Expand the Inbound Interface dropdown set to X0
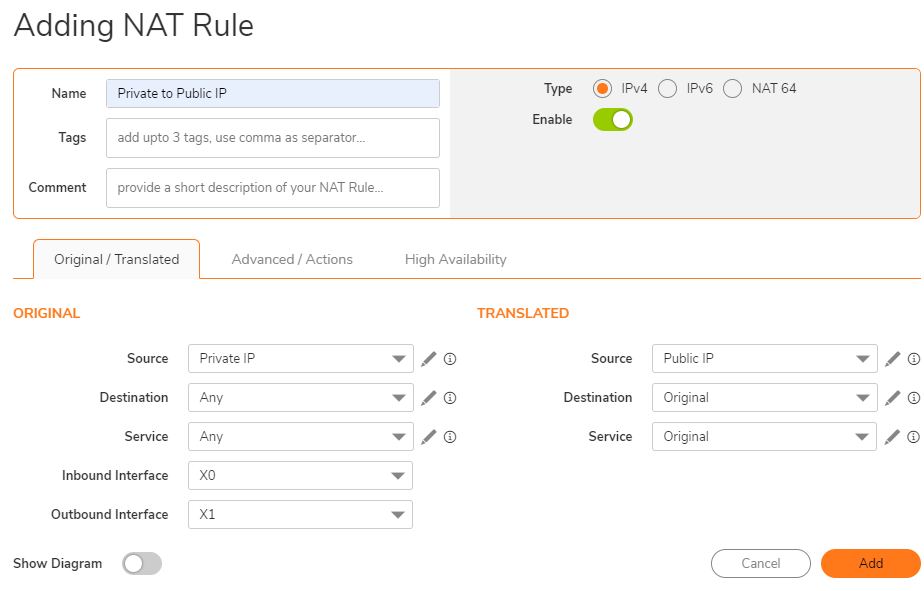 point(300,476)
